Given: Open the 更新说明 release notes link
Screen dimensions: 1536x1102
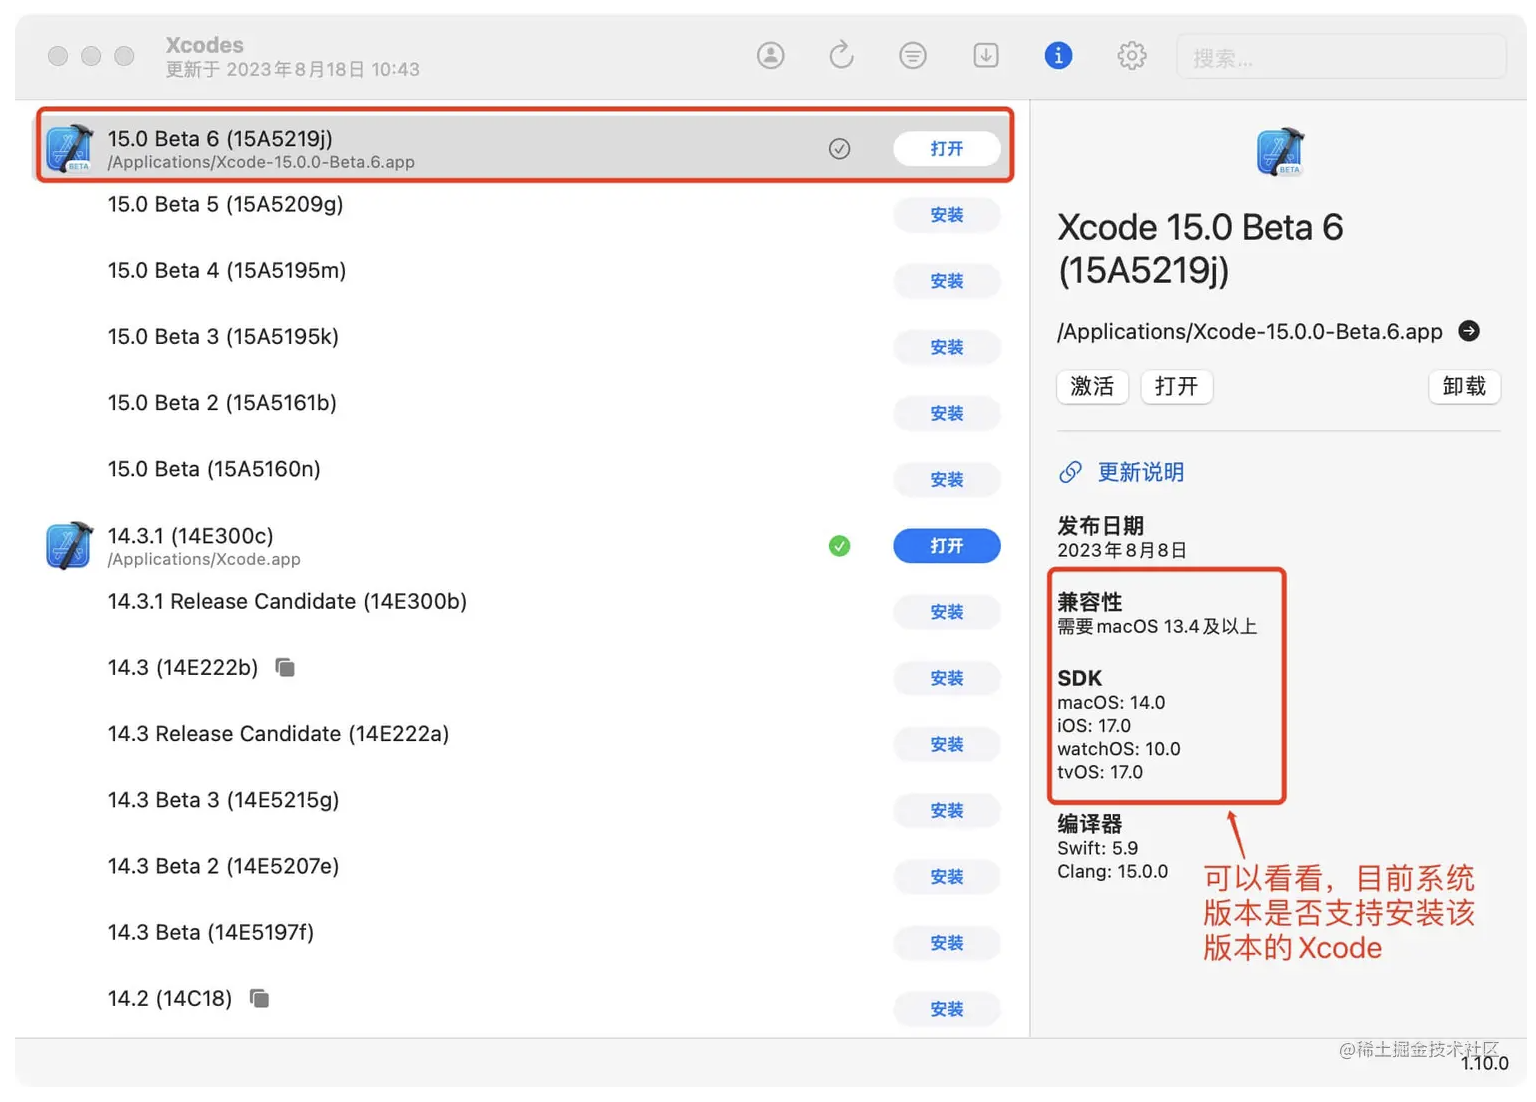Looking at the screenshot, I should coord(1140,472).
